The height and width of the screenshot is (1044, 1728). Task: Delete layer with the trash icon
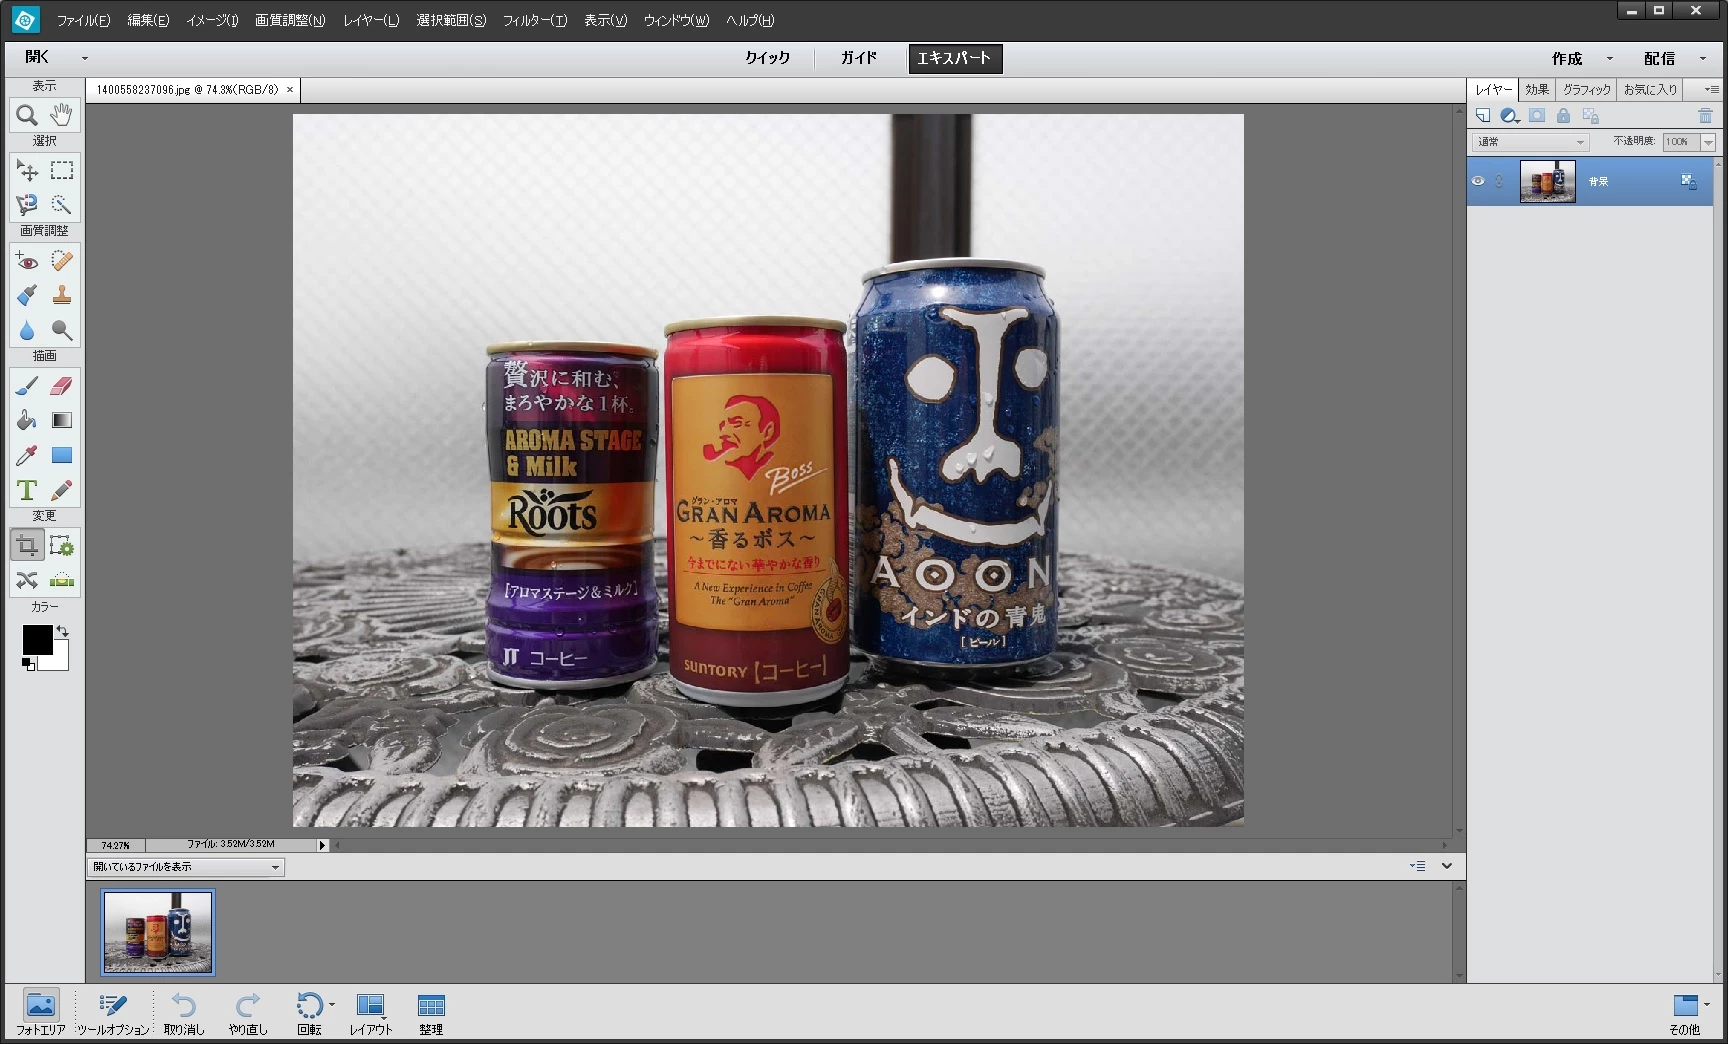tap(1706, 116)
